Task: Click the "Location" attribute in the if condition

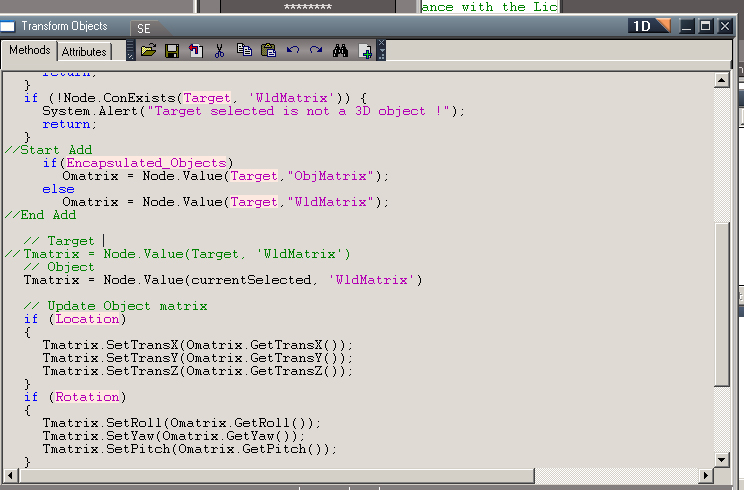Action: (x=87, y=319)
